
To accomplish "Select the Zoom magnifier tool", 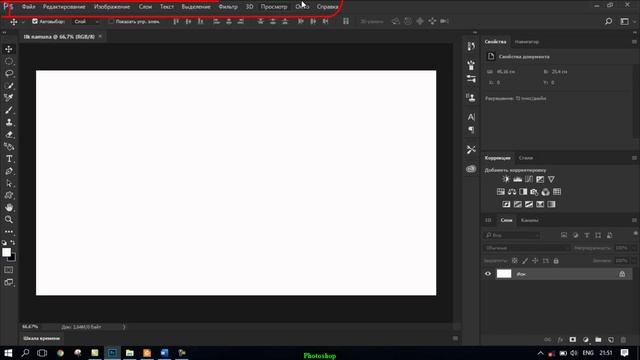I will click(9, 220).
